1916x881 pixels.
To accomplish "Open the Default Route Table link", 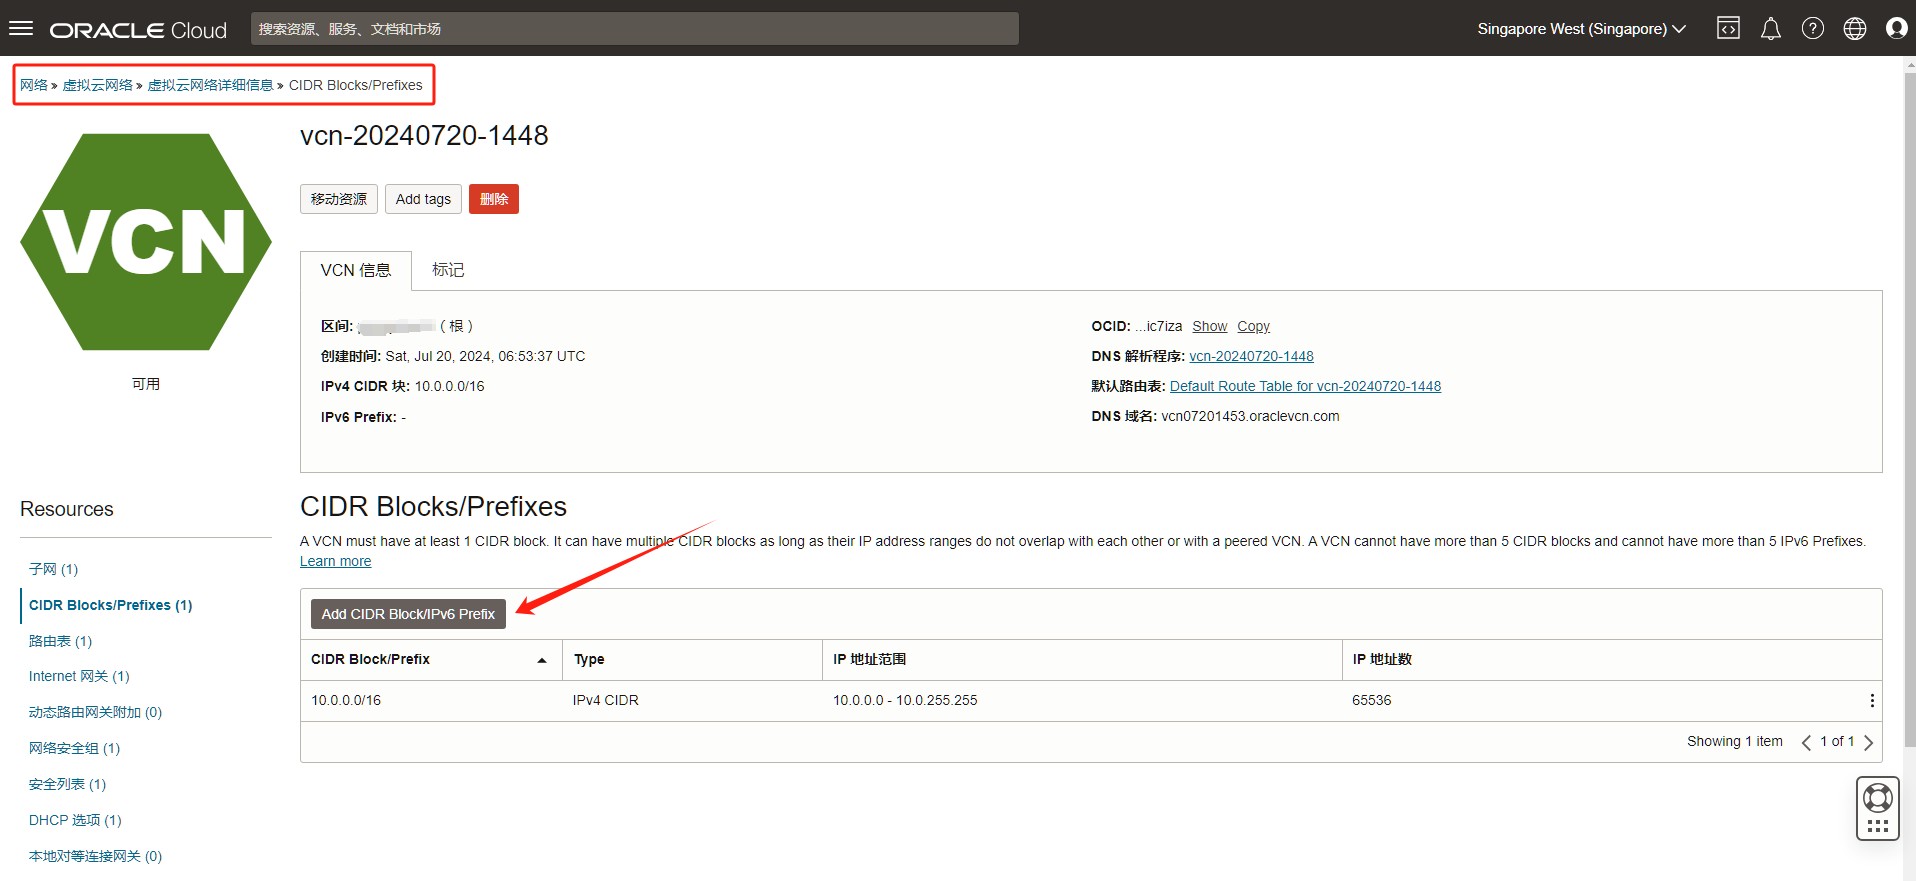I will pos(1305,387).
